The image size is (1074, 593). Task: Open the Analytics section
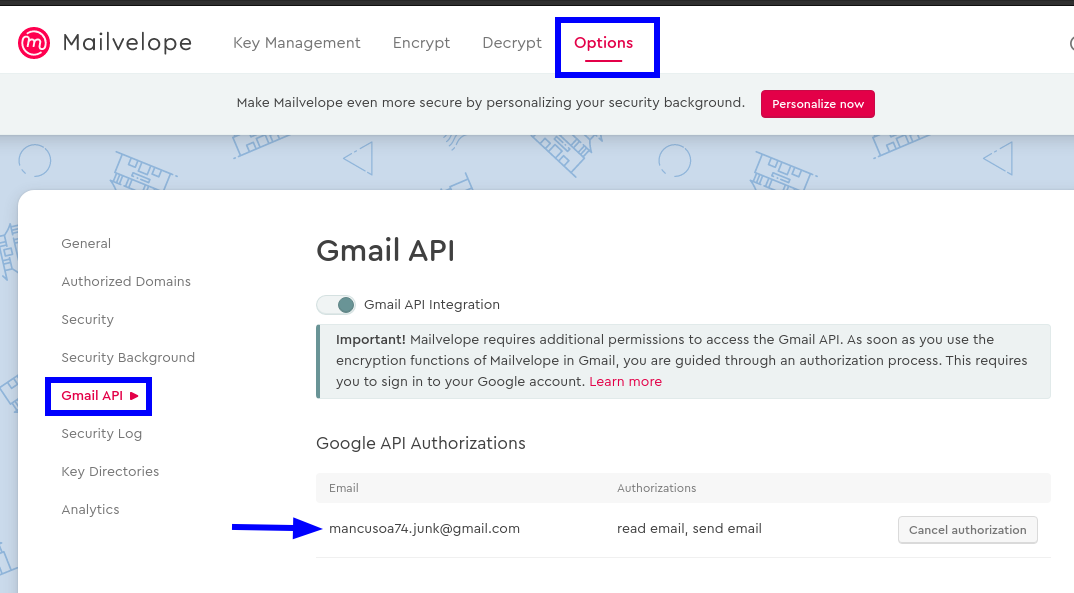[x=90, y=509]
